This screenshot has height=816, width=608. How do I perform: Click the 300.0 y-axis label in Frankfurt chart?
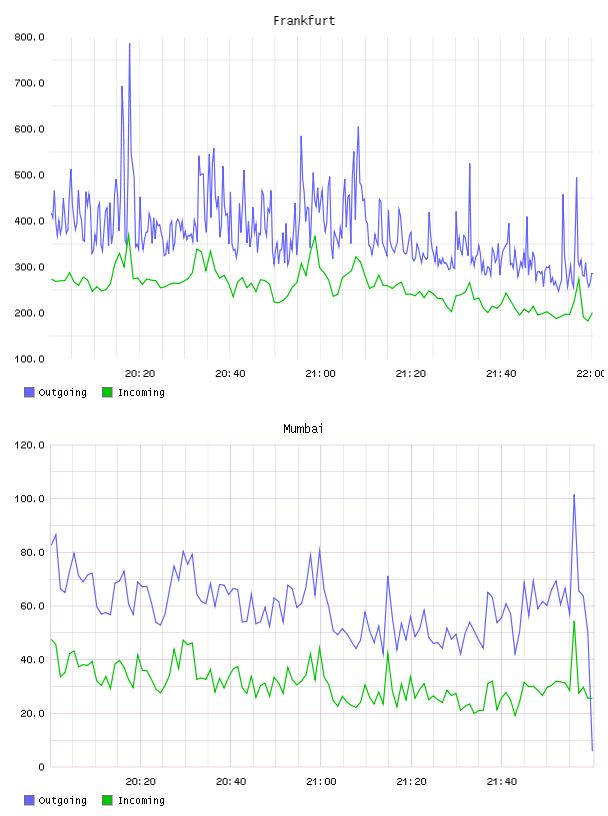(29, 267)
